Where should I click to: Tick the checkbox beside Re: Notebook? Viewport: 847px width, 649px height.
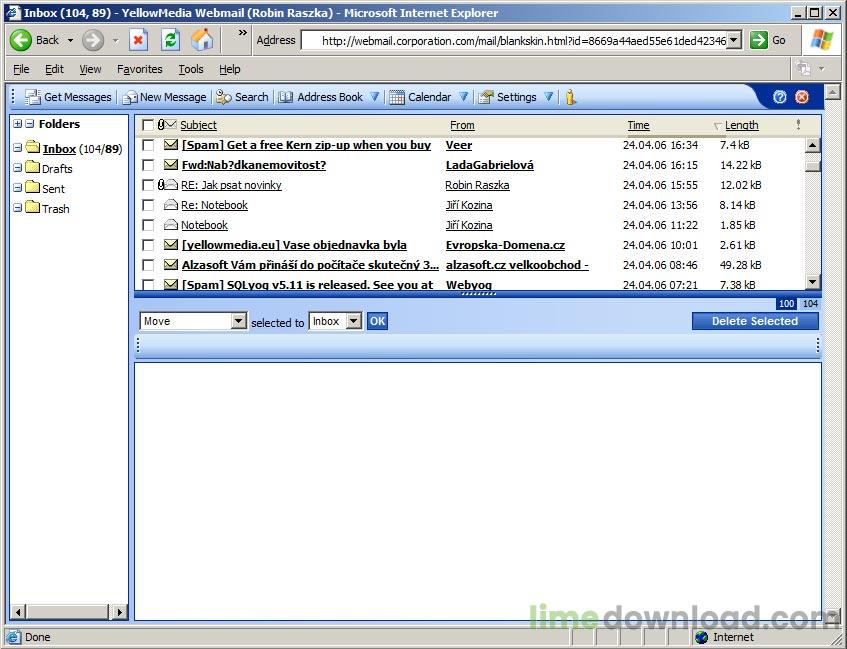[147, 205]
